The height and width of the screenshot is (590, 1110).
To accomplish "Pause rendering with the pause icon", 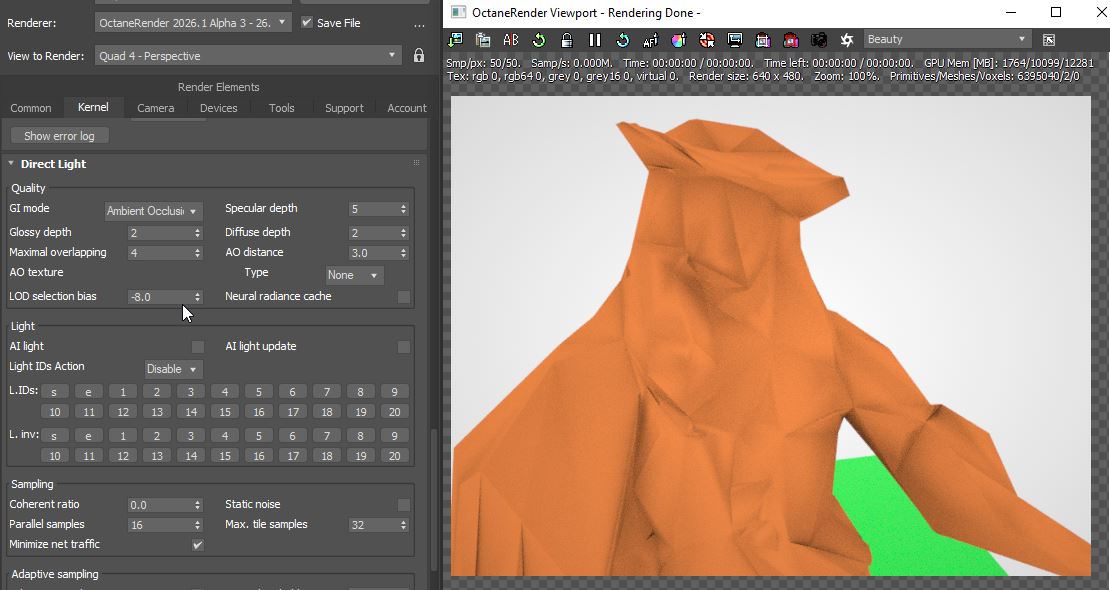I will tap(595, 40).
